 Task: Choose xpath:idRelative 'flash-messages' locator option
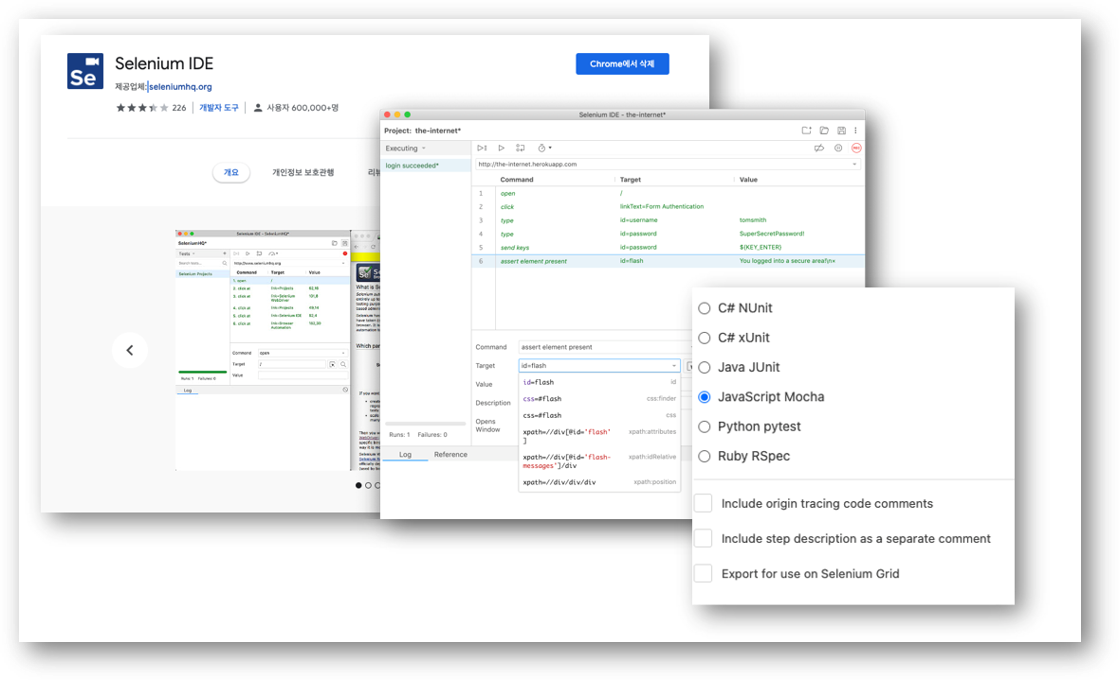pyautogui.click(x=599, y=461)
